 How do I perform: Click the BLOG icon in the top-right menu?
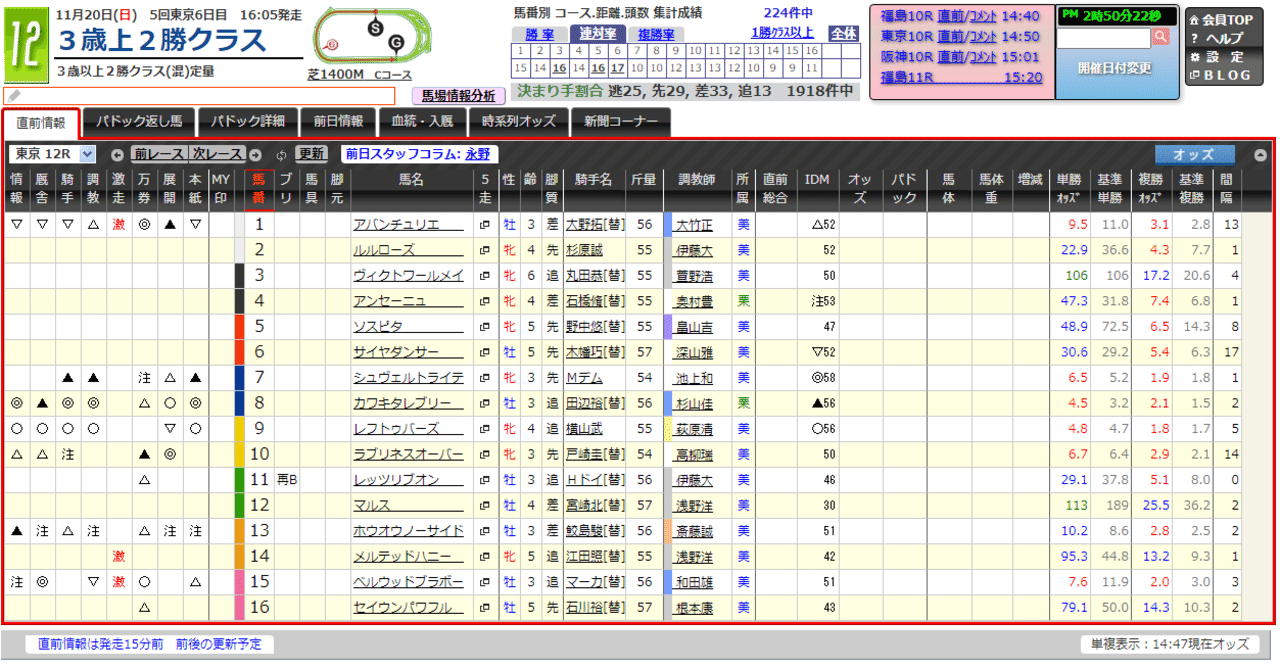click(1195, 74)
